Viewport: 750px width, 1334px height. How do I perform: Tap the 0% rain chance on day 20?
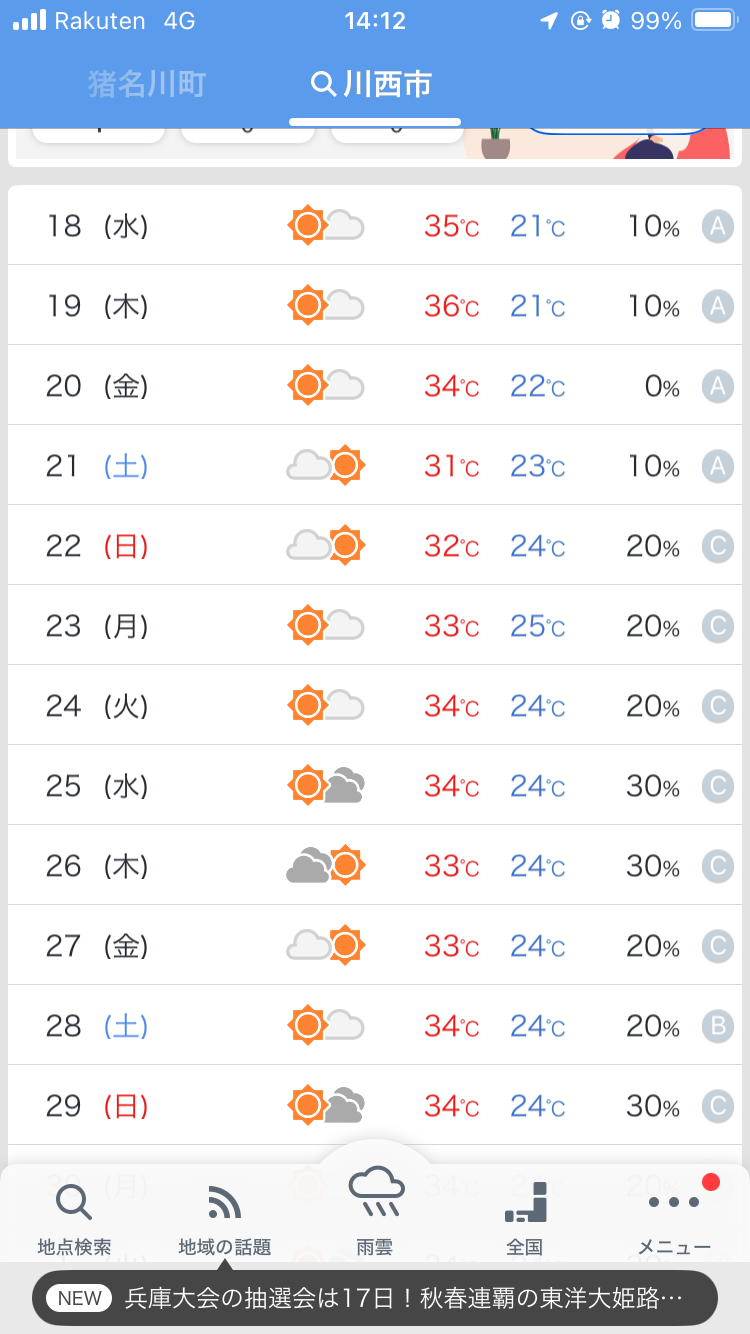(x=661, y=386)
